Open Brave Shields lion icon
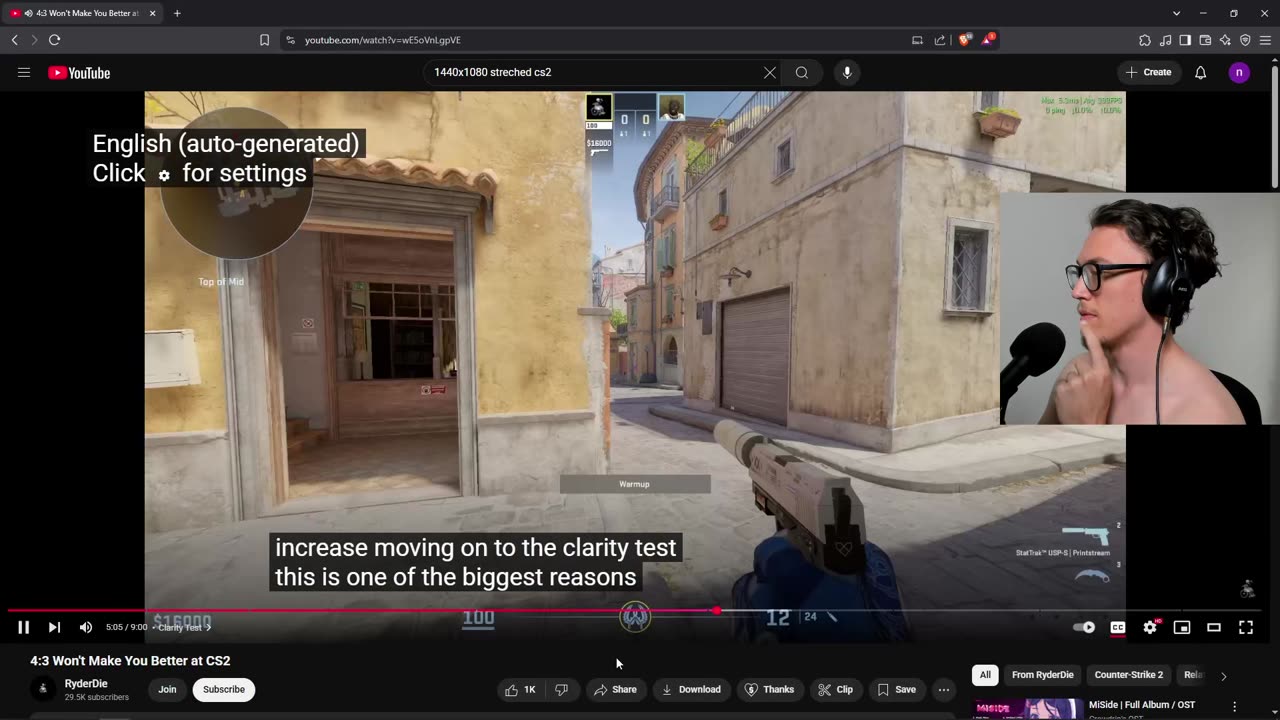Image resolution: width=1280 pixels, height=720 pixels. tap(965, 40)
